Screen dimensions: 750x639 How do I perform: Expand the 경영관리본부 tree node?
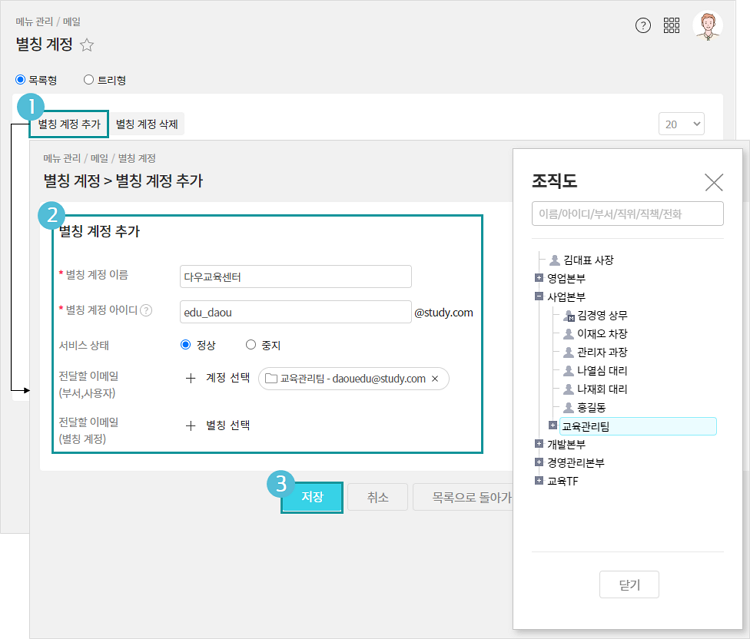point(539,462)
